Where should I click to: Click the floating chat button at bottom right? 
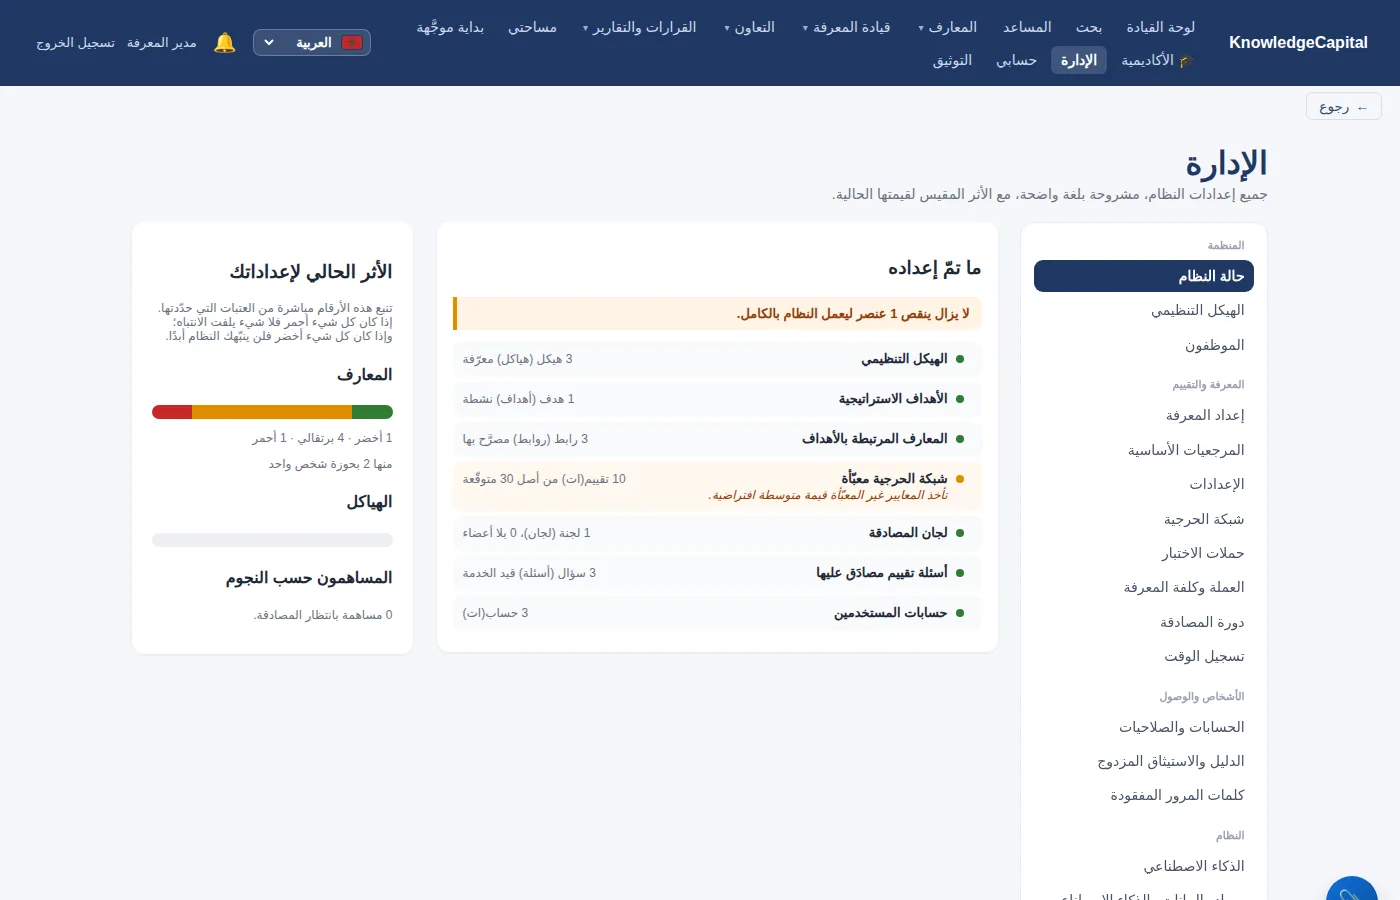[x=1352, y=888]
